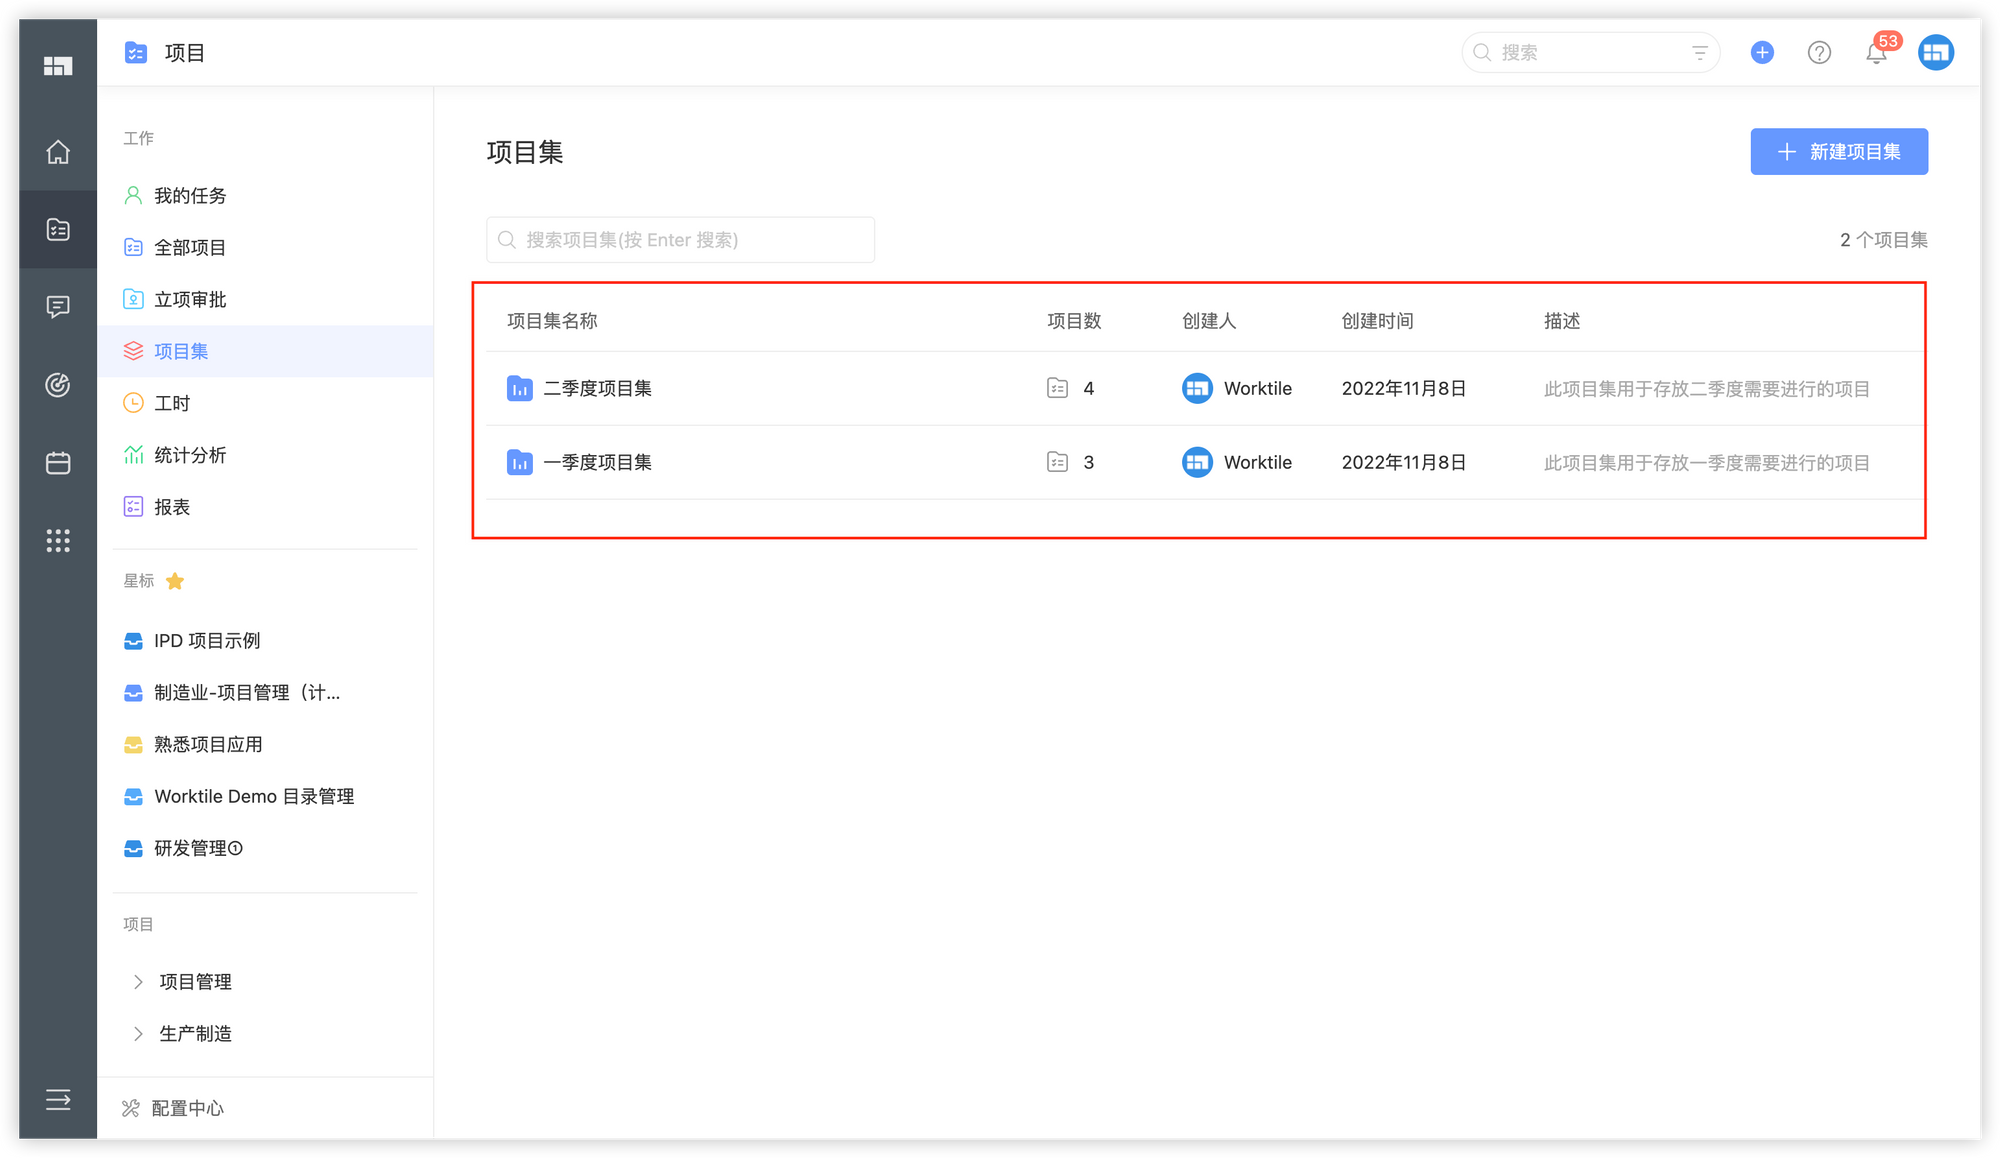
Task: Open the 二季度项目集 project set
Action: pyautogui.click(x=599, y=388)
